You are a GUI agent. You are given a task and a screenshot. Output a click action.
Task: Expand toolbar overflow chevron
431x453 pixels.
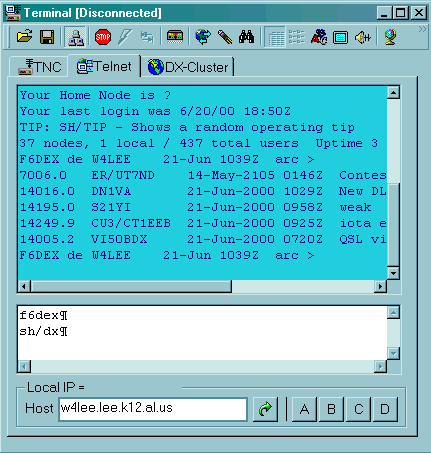422,29
